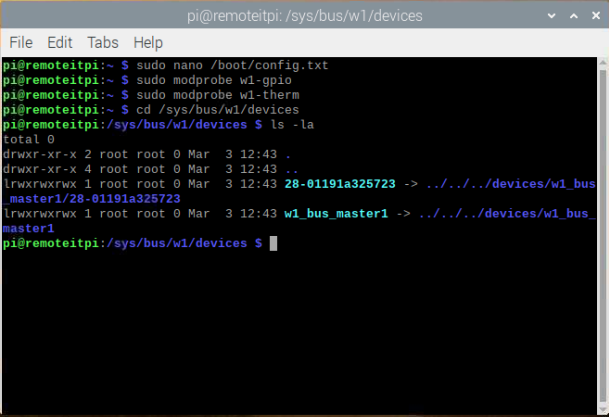
Task: Click the 'sudo modprobe w1-therm' command
Action: pyautogui.click(x=207, y=95)
